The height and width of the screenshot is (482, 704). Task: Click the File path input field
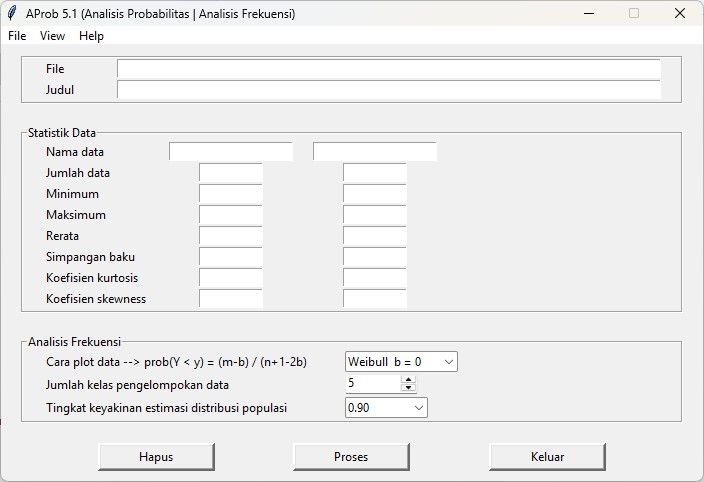[x=388, y=69]
